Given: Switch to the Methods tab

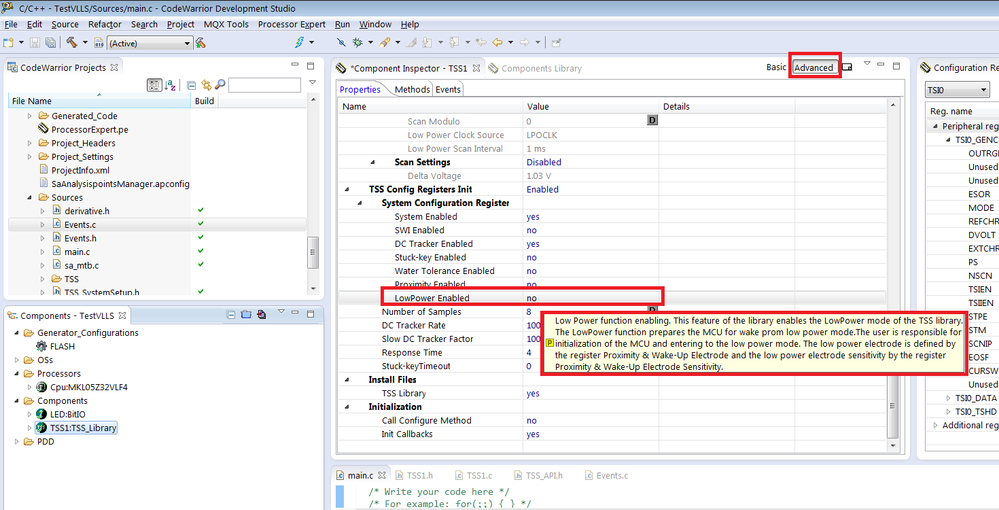Looking at the screenshot, I should tap(412, 90).
